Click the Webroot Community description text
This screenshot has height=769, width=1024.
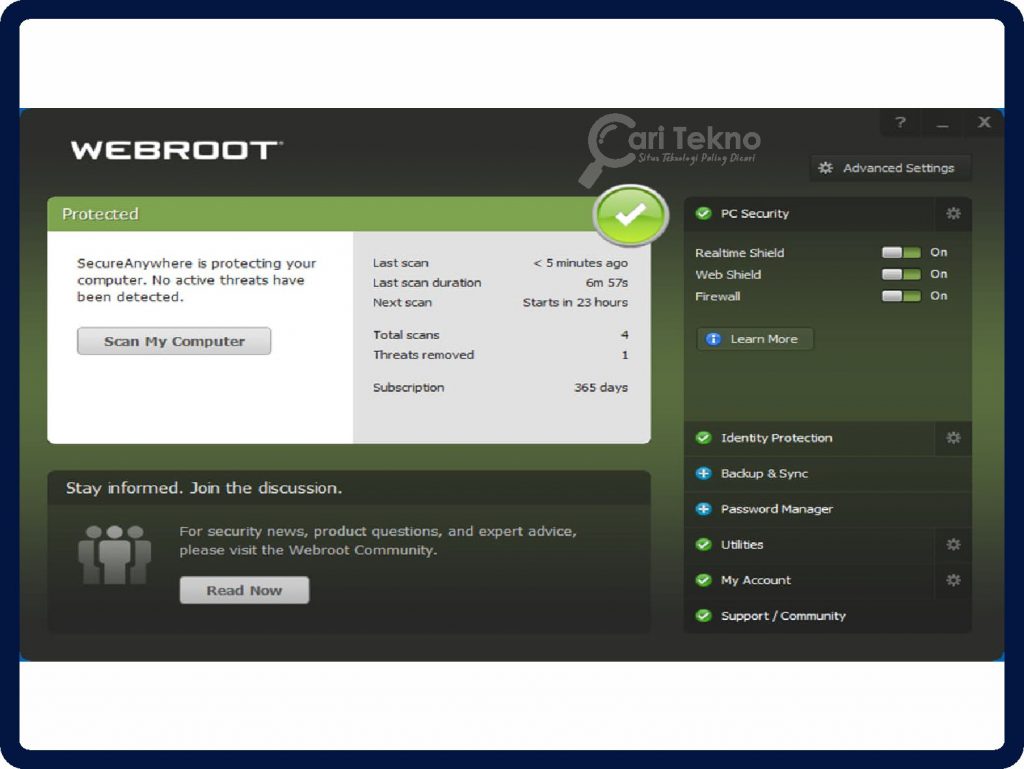(378, 541)
